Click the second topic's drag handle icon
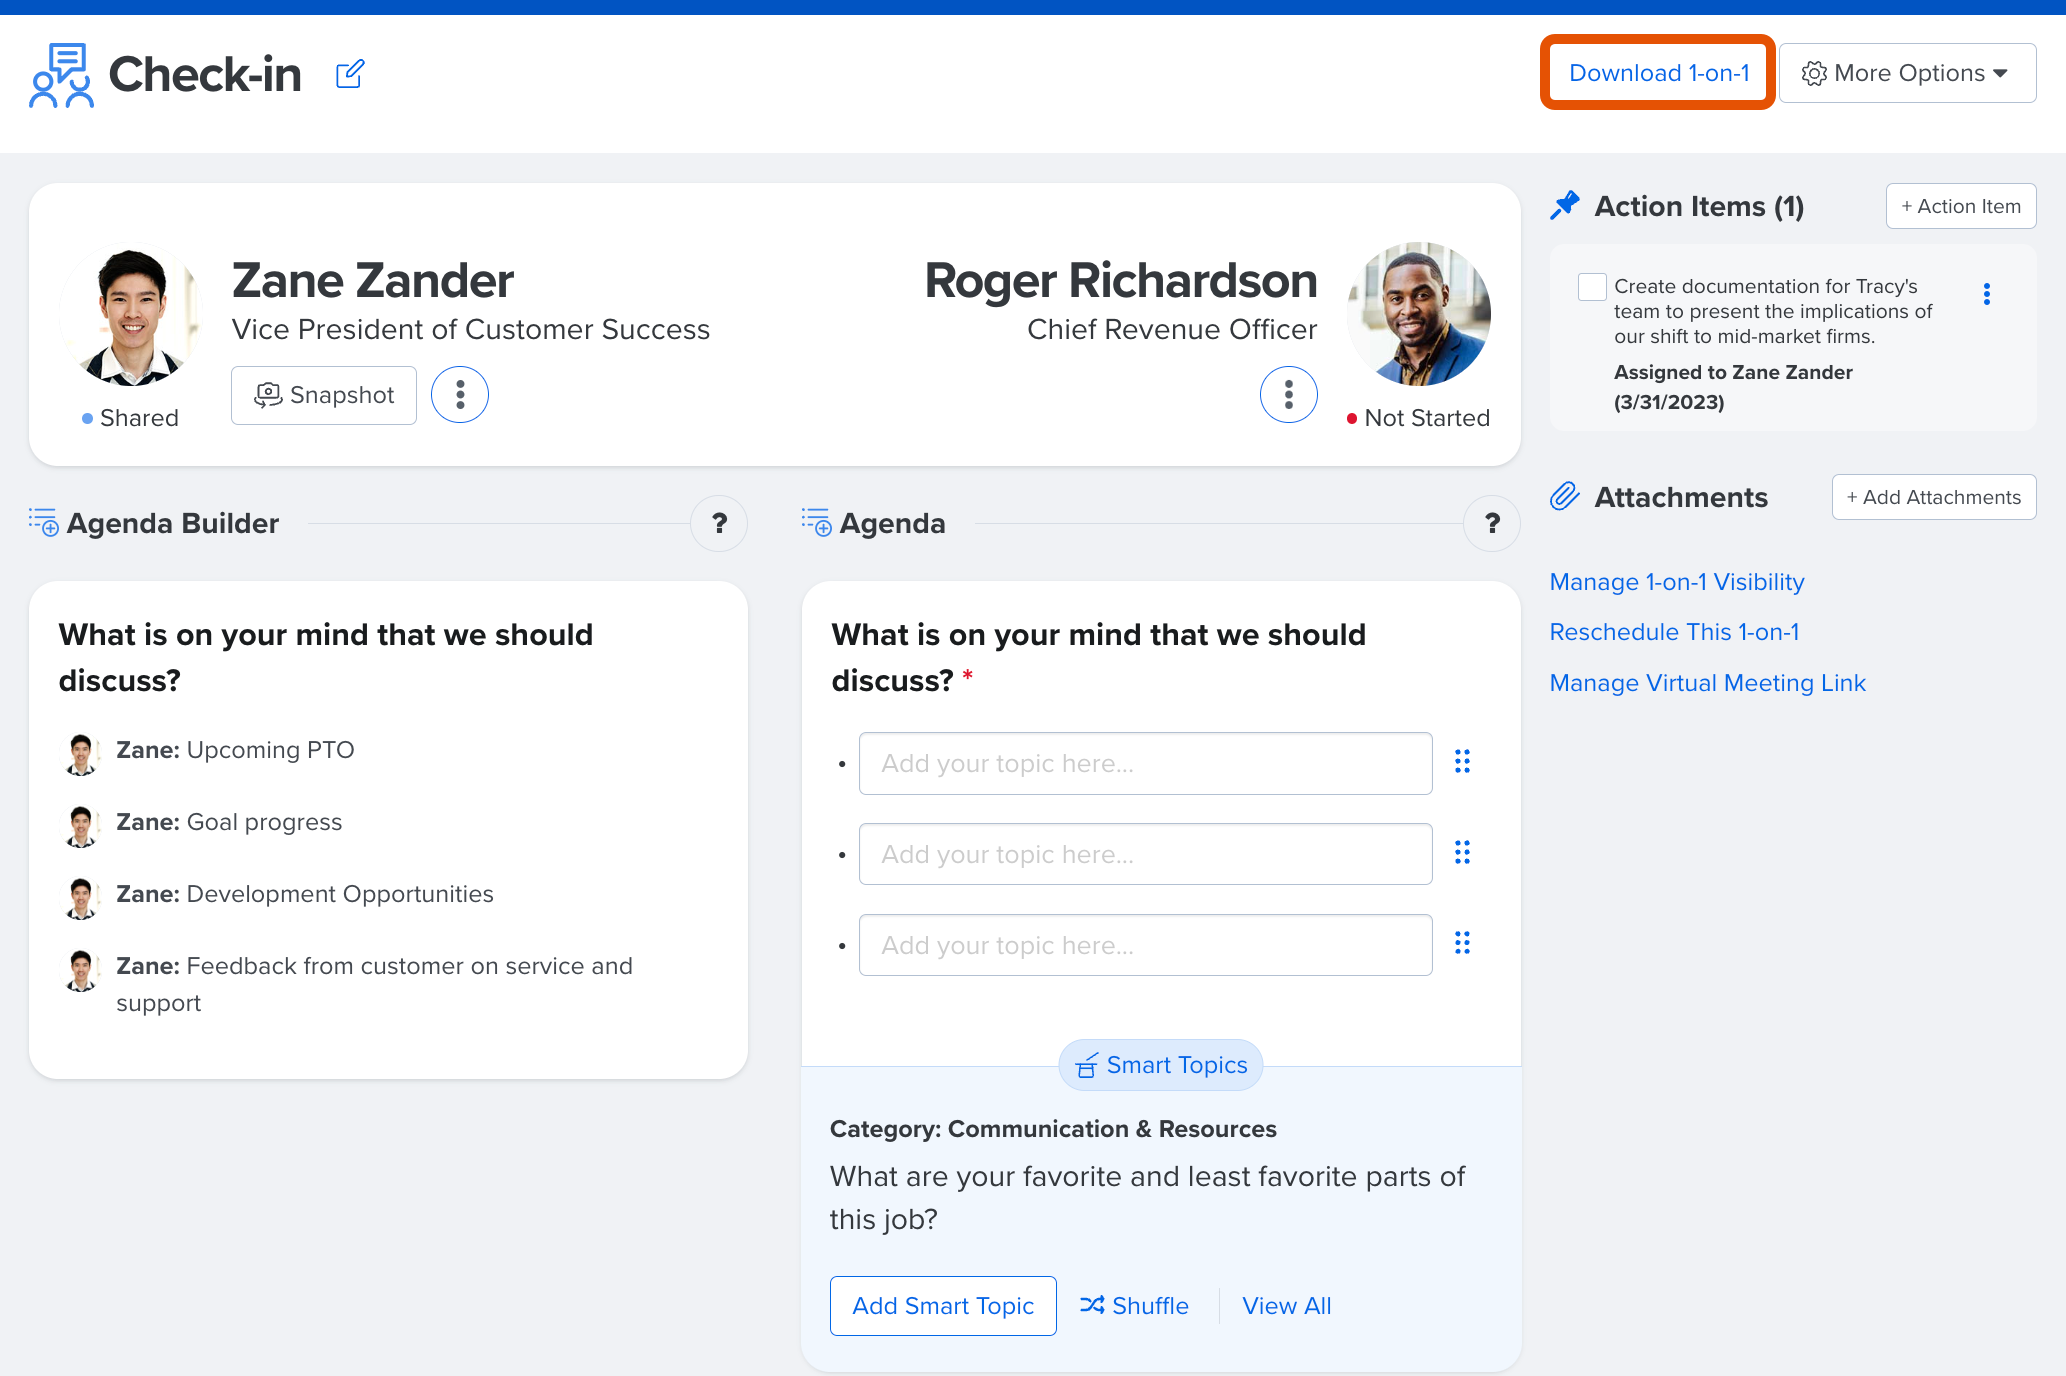The width and height of the screenshot is (2066, 1376). pos(1462,852)
